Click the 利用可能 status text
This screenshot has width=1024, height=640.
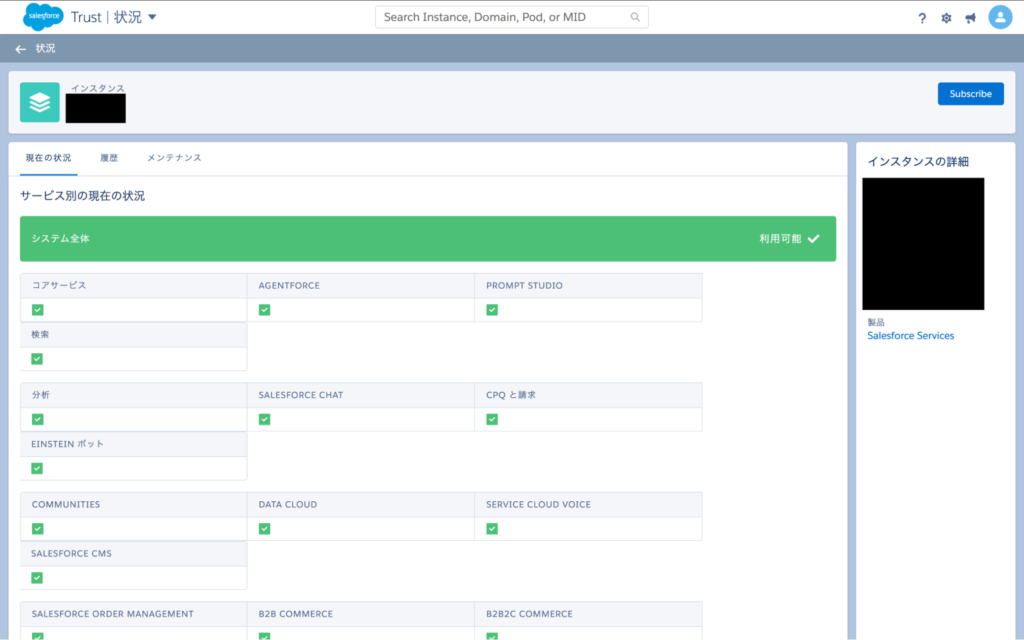click(780, 239)
